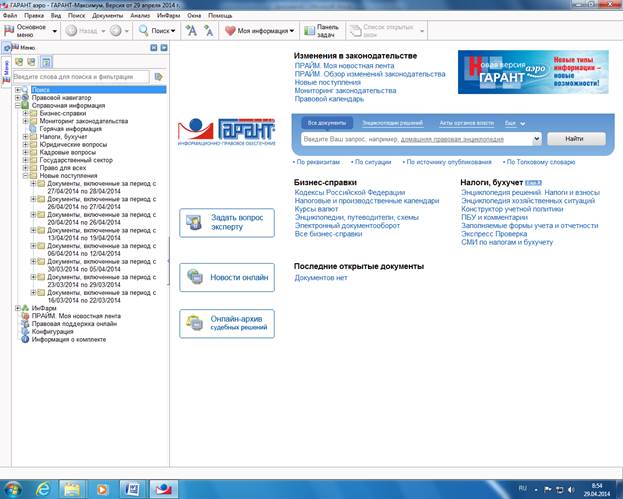Increase font size with larger A icon
This screenshot has width=623, height=499.
[x=191, y=31]
